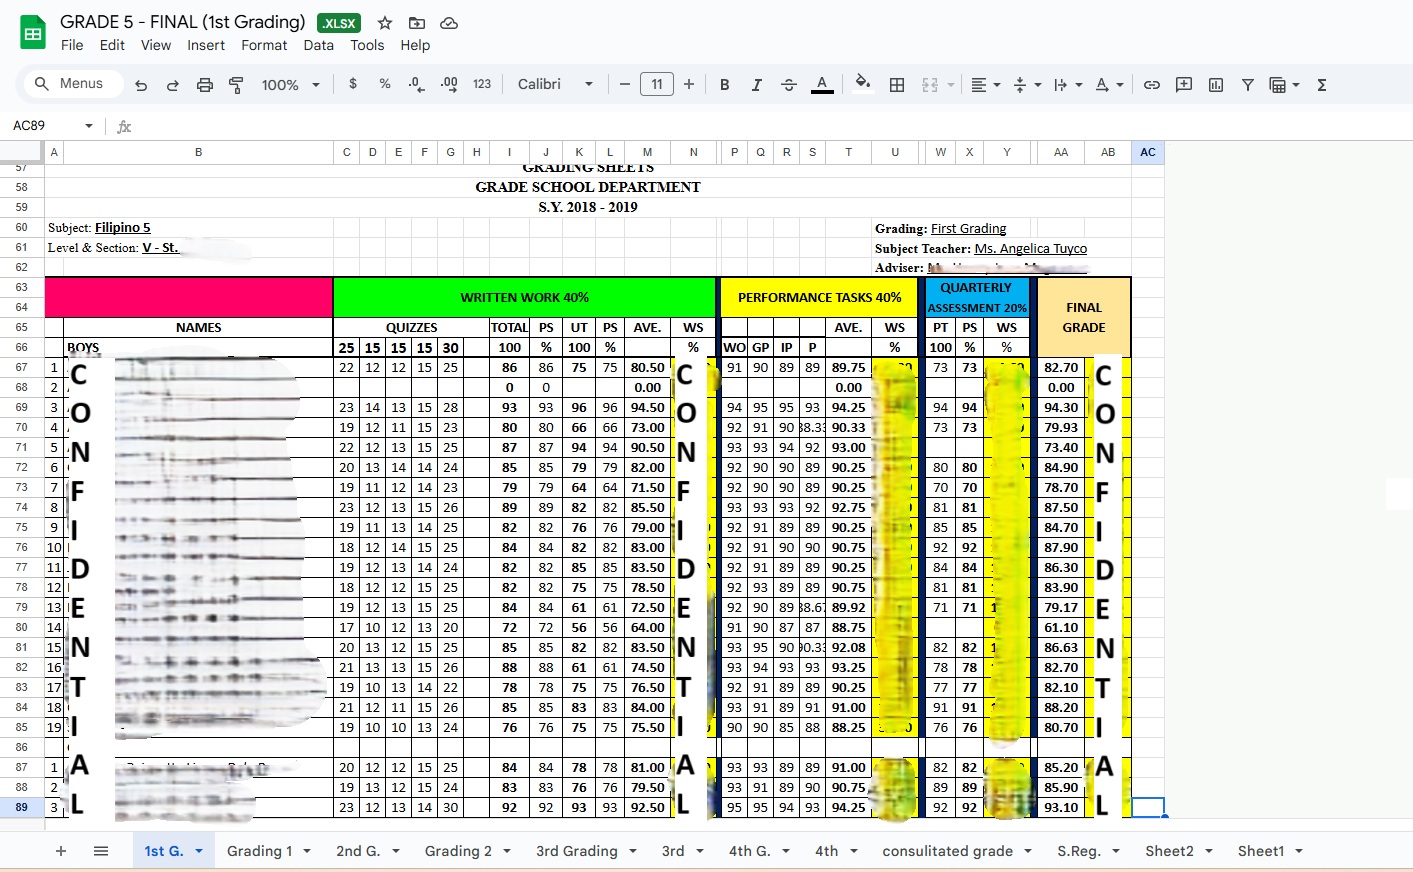1413x872 pixels.
Task: Decrease font size with minus button
Action: coord(625,84)
